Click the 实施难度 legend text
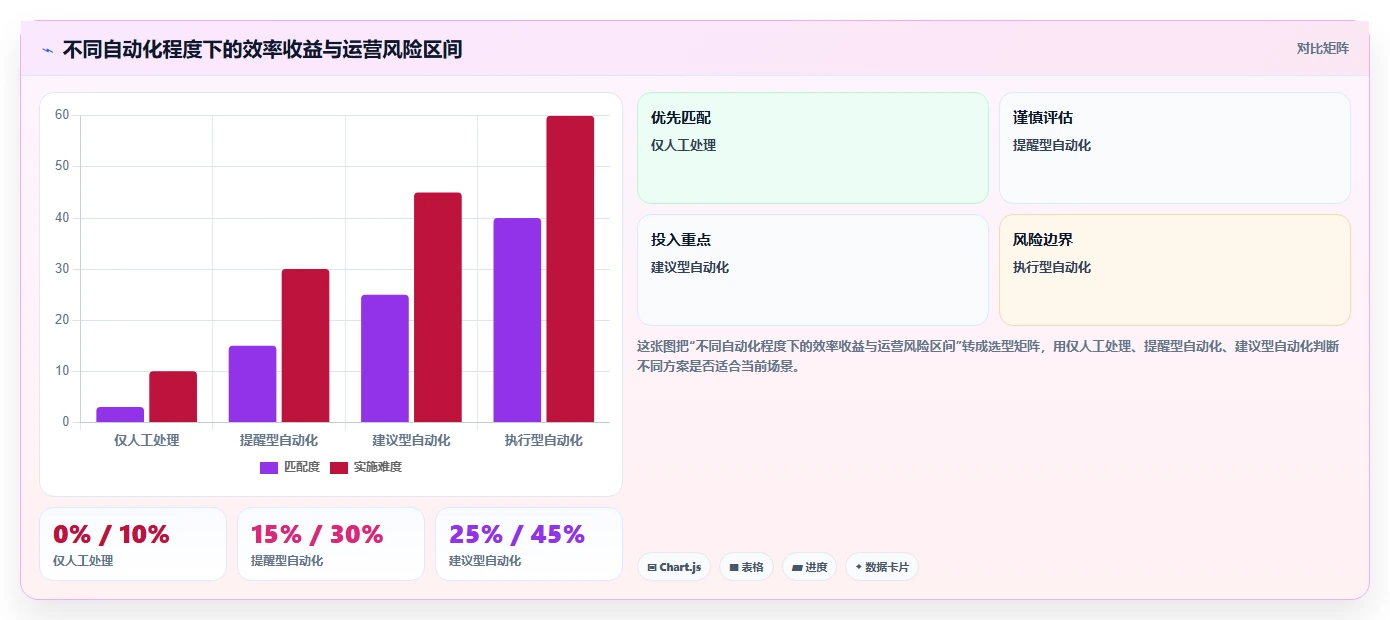Screen dimensions: 1390x620 tap(378, 467)
